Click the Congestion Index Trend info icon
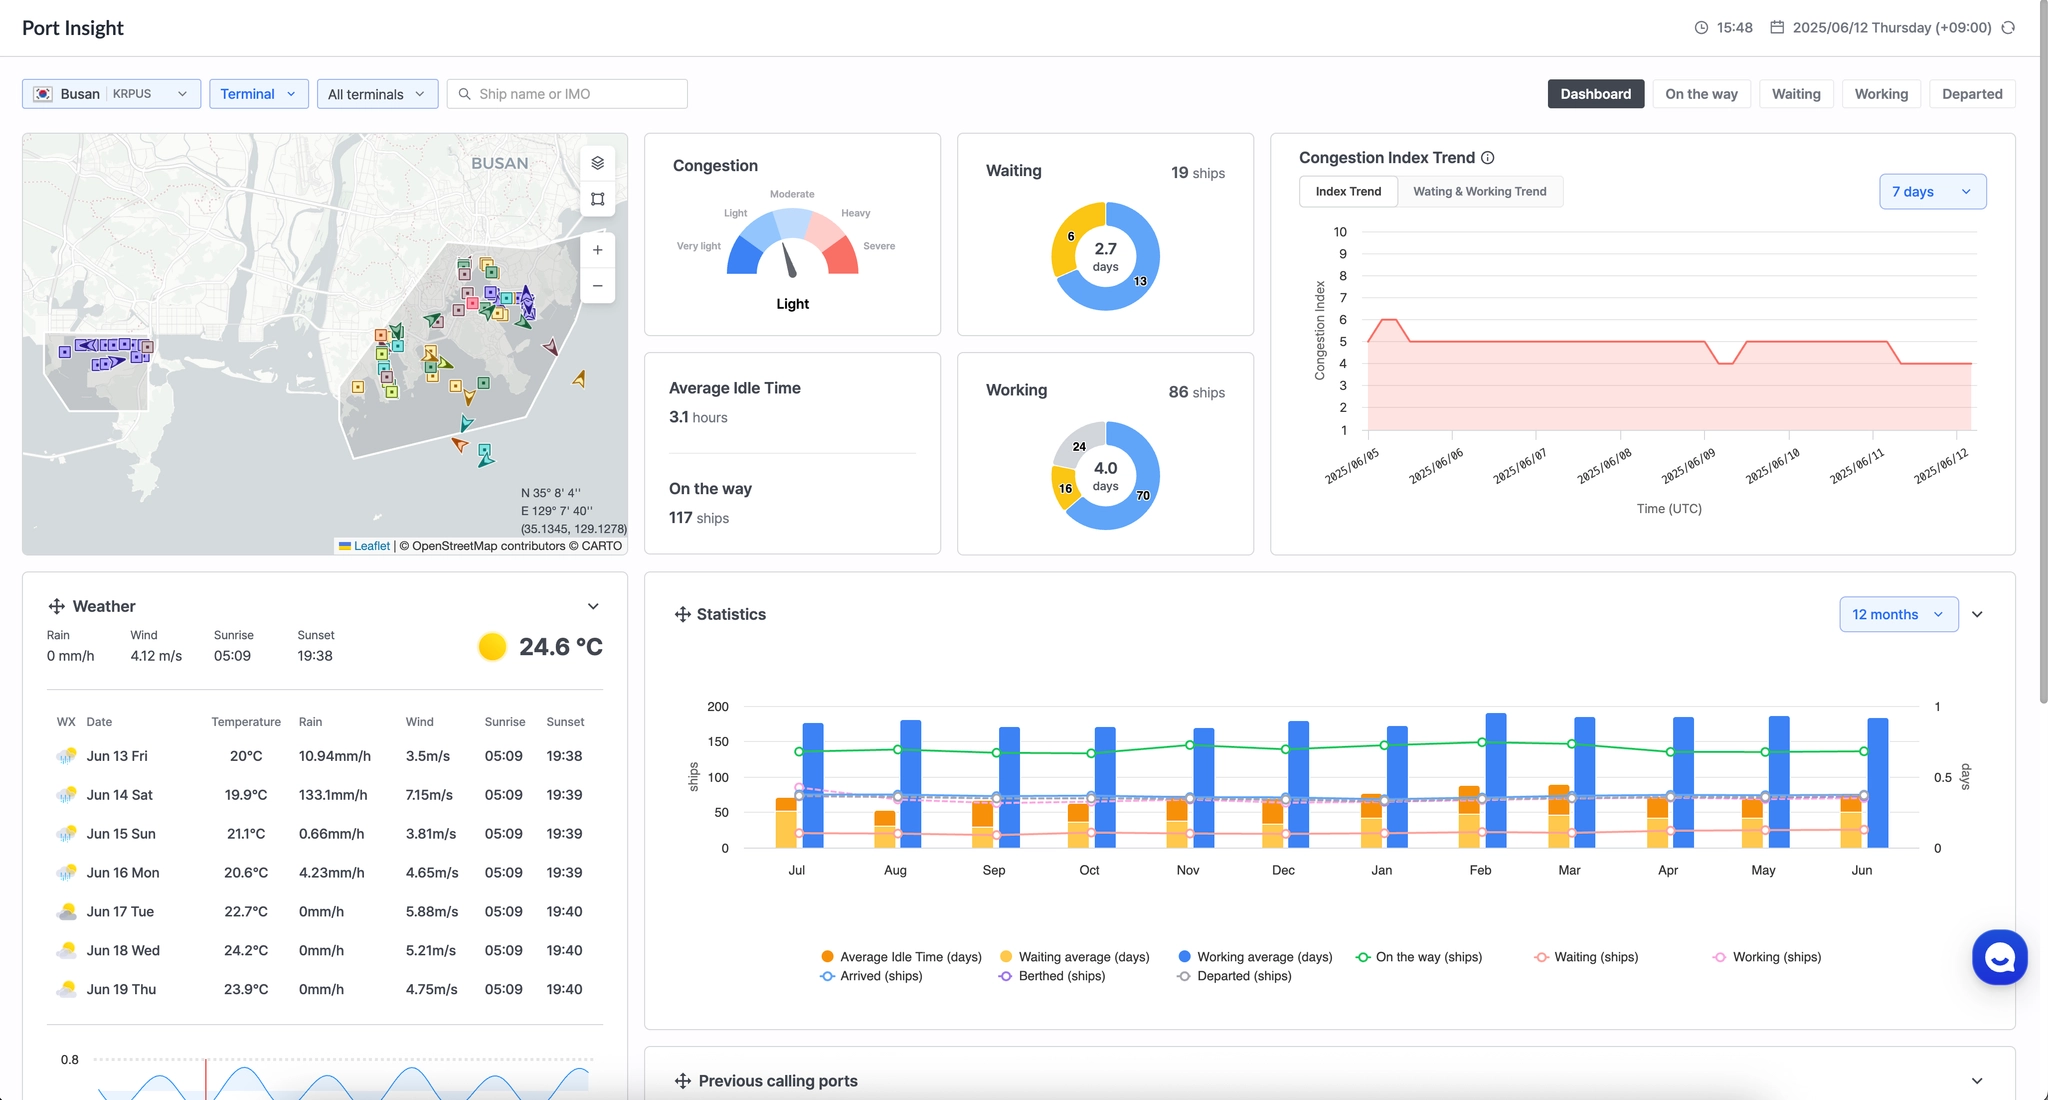This screenshot has width=2048, height=1100. (1487, 158)
